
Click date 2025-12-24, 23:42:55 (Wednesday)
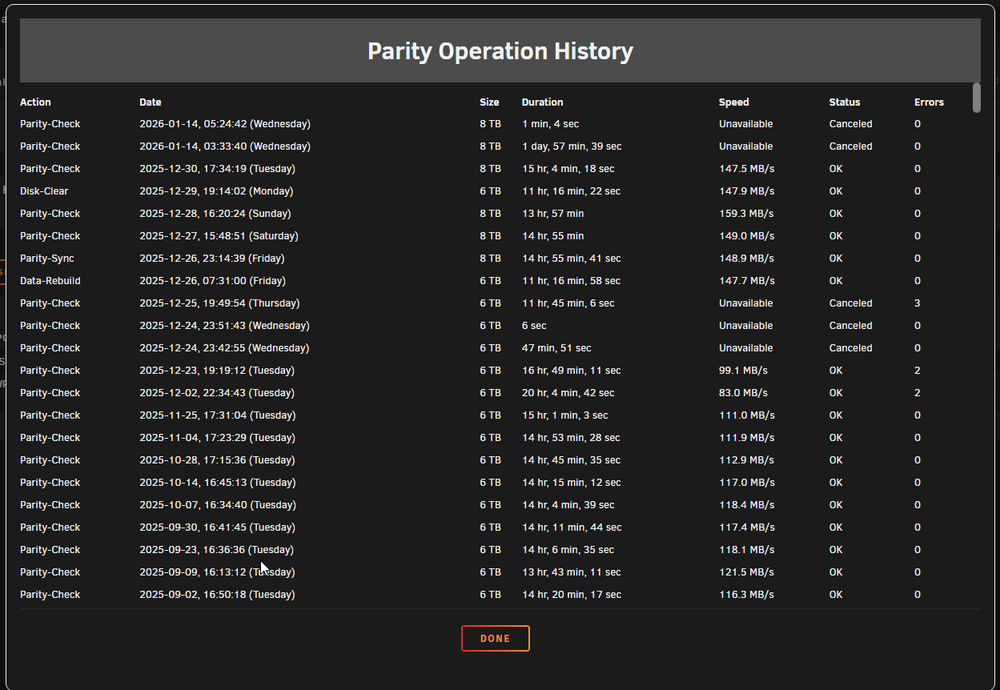(x=224, y=348)
